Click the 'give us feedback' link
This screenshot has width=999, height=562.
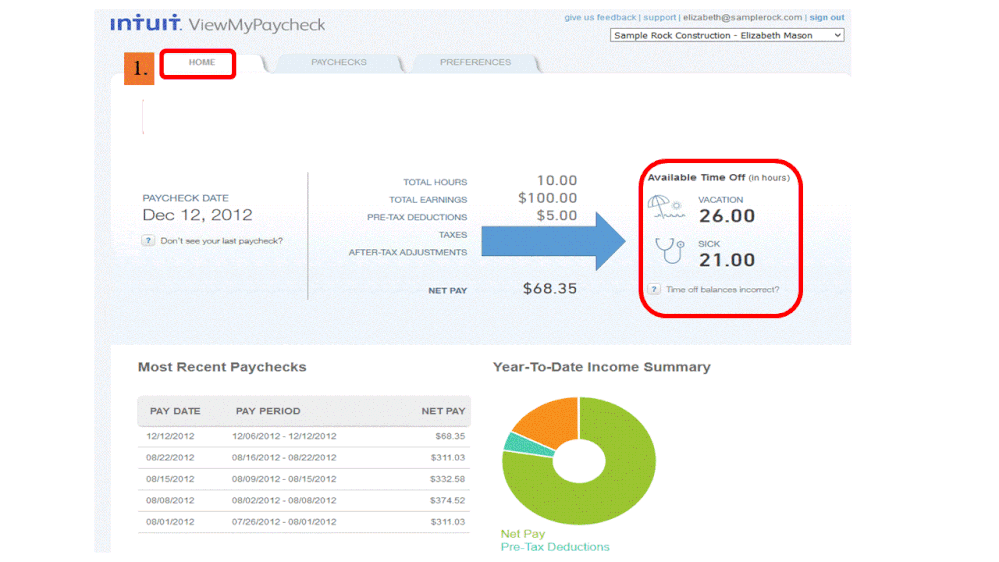(600, 17)
